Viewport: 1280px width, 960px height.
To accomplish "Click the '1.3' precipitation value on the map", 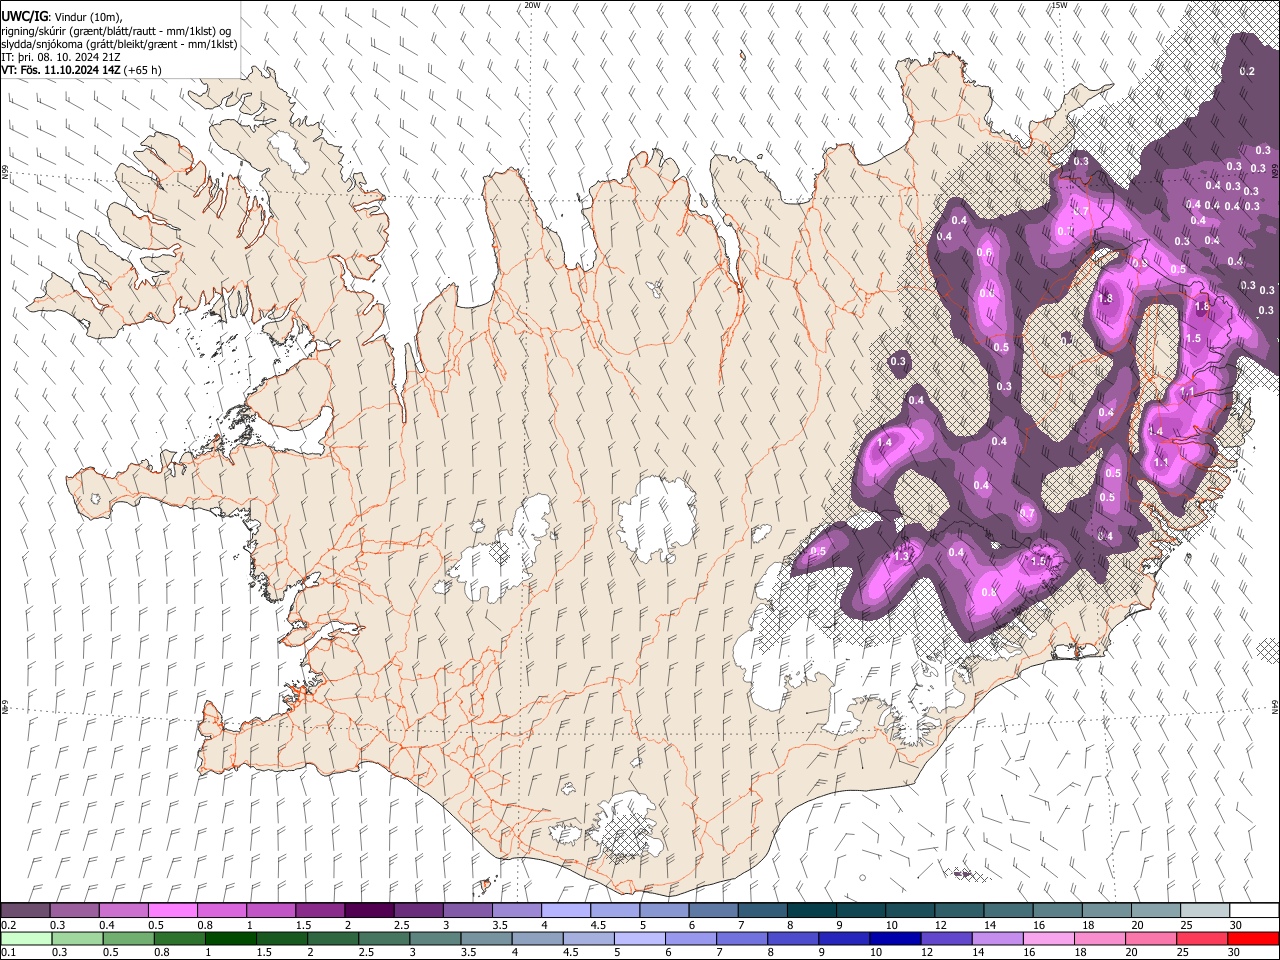I will coord(901,557).
